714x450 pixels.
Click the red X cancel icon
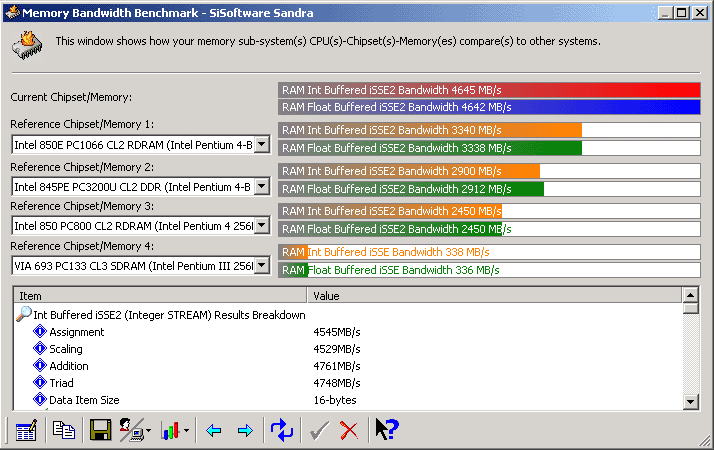click(x=349, y=430)
